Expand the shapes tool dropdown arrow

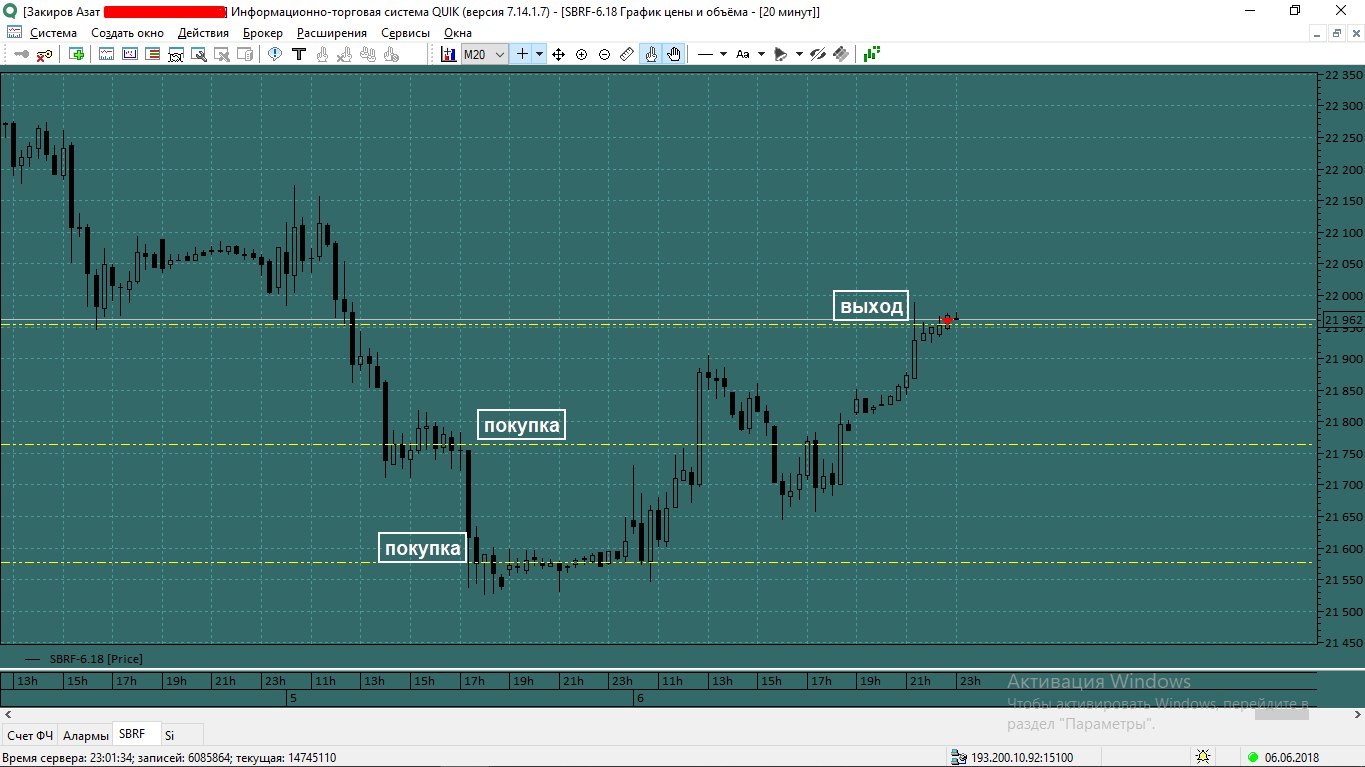[799, 54]
